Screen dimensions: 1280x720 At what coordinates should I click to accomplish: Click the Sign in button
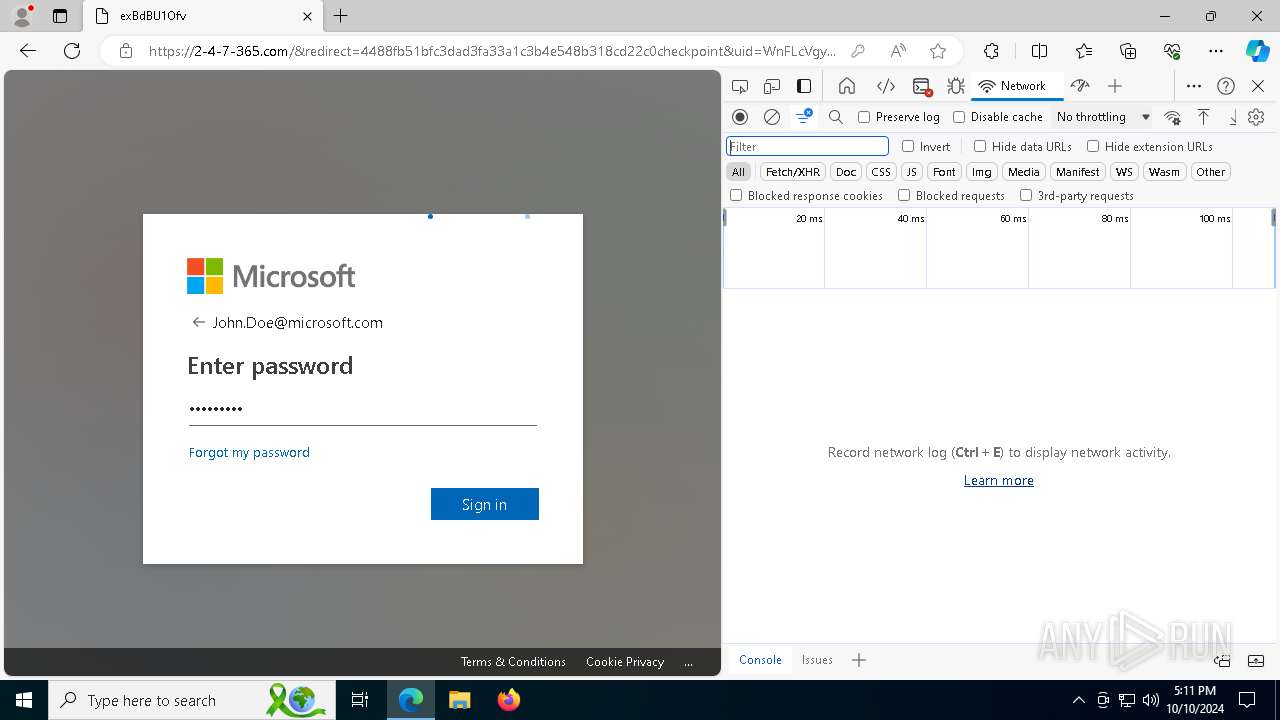(x=485, y=504)
